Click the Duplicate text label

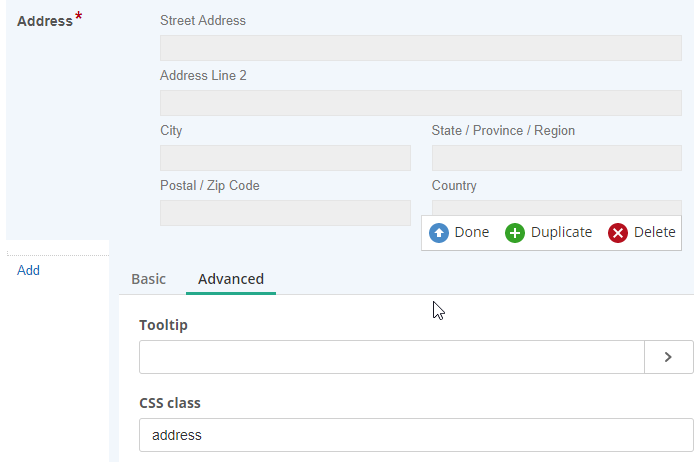tap(561, 232)
